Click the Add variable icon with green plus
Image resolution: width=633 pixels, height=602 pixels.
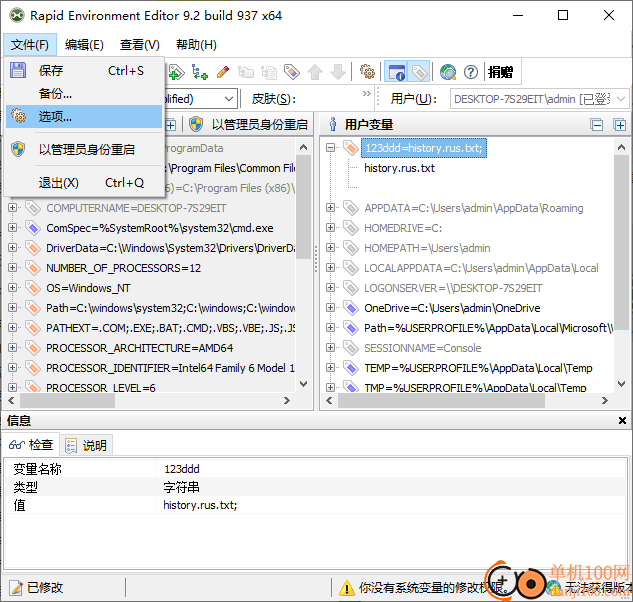176,72
